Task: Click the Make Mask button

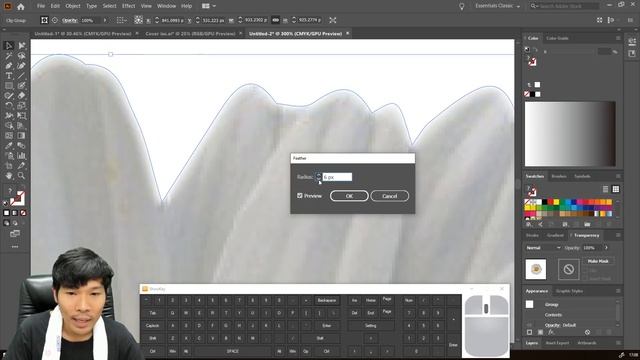Action: pos(598,261)
